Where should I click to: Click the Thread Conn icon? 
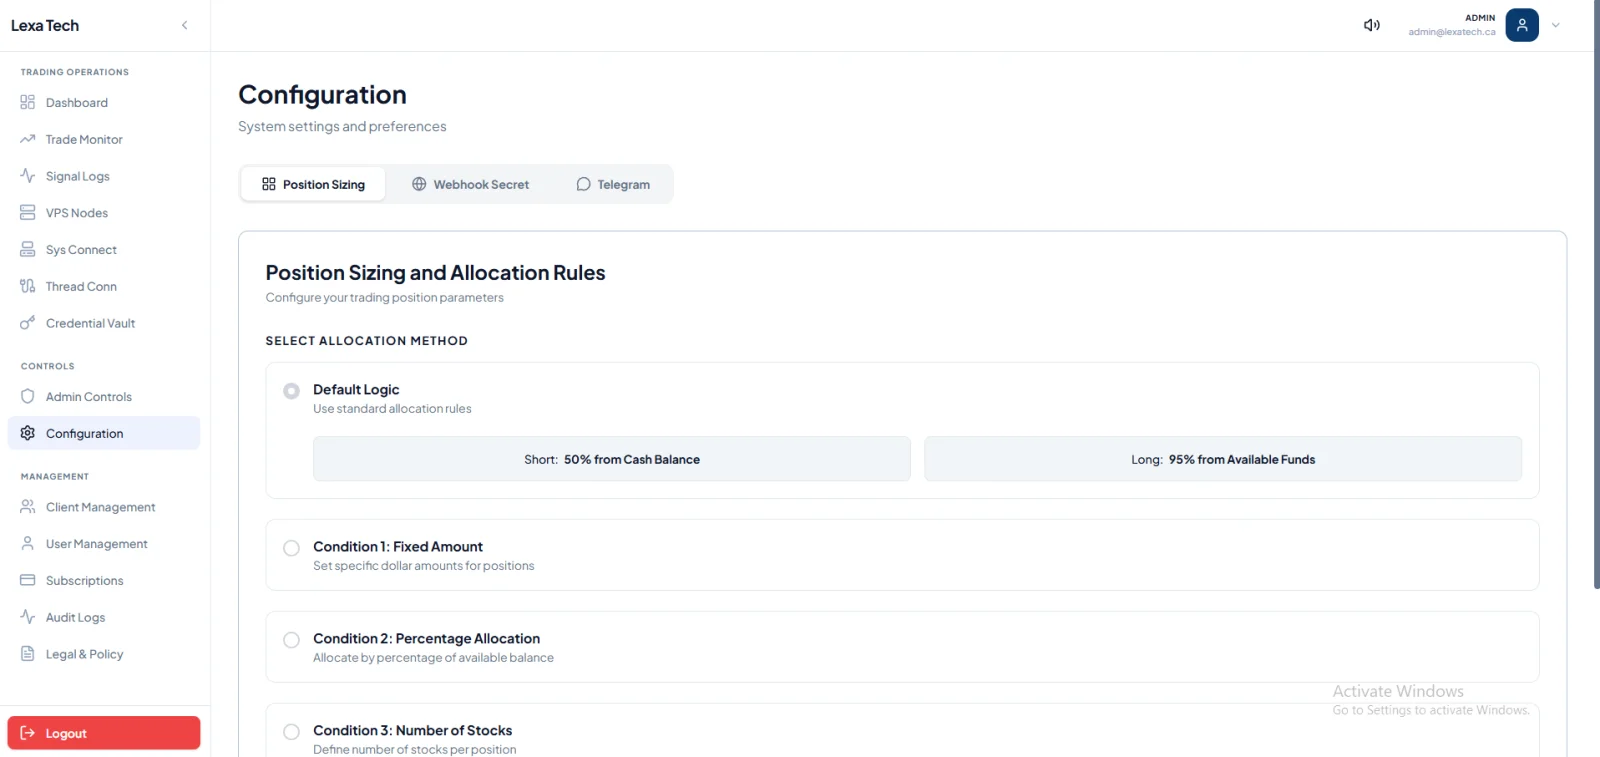[28, 286]
